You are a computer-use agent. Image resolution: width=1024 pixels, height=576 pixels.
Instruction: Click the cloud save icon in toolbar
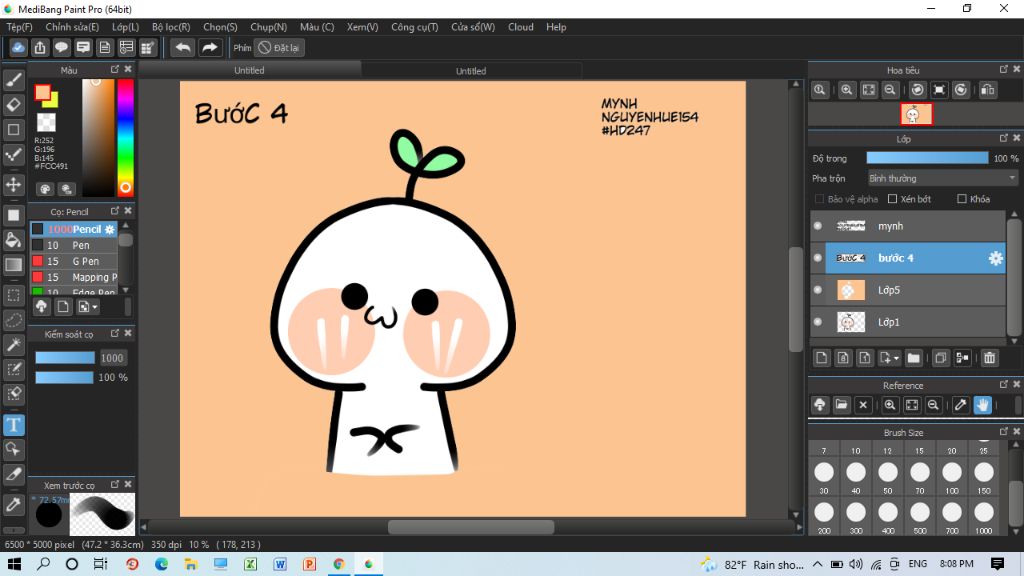click(x=18, y=48)
